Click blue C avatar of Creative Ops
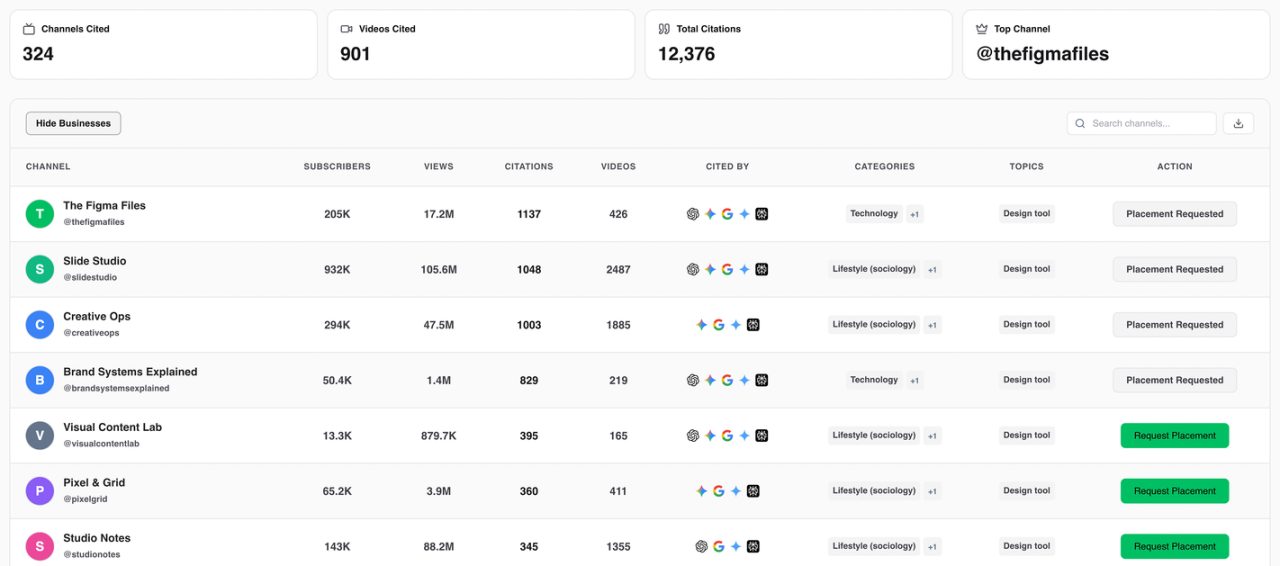 40,325
